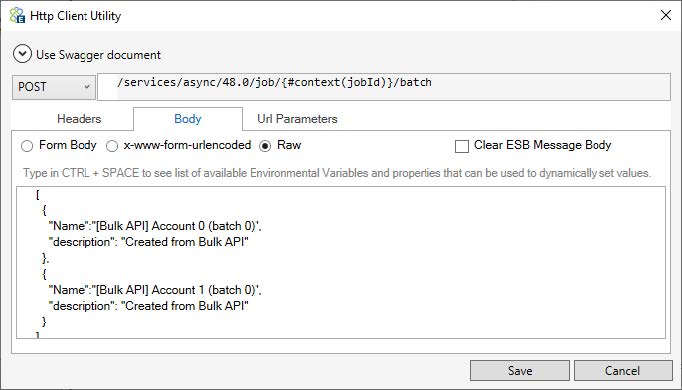Select the Raw body option
The height and width of the screenshot is (390, 682).
265,146
